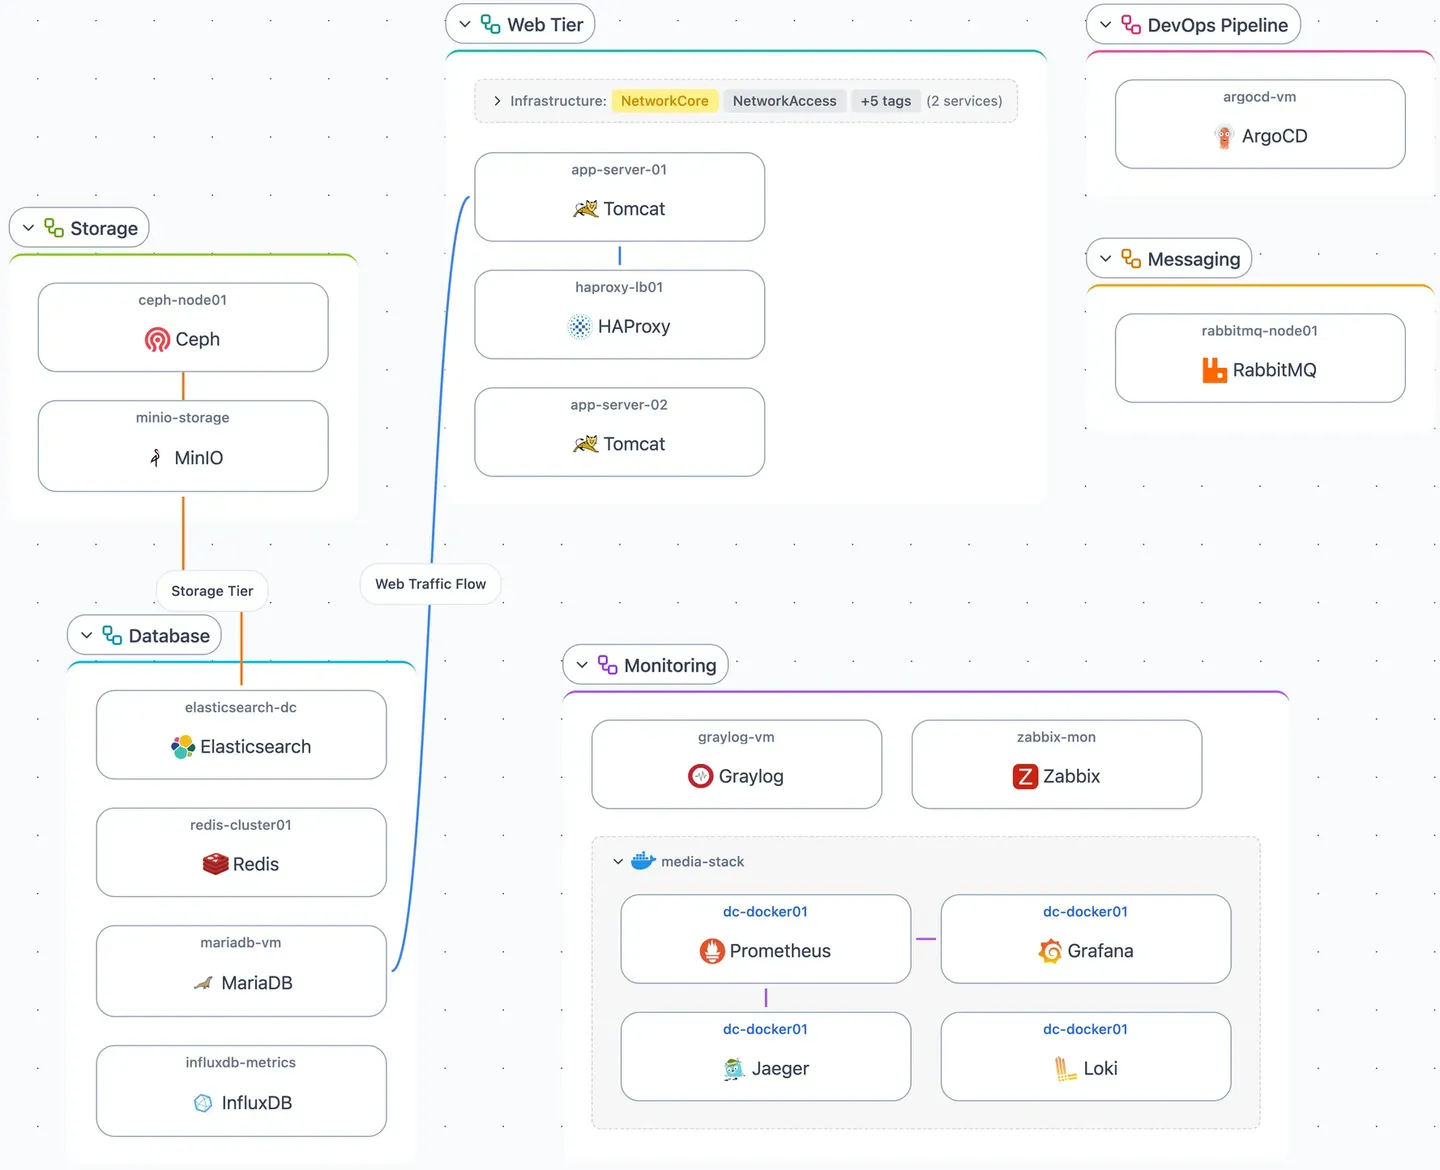Viewport: 1440px width, 1170px height.
Task: Click the Docker whale icon for media-stack
Action: (x=643, y=860)
